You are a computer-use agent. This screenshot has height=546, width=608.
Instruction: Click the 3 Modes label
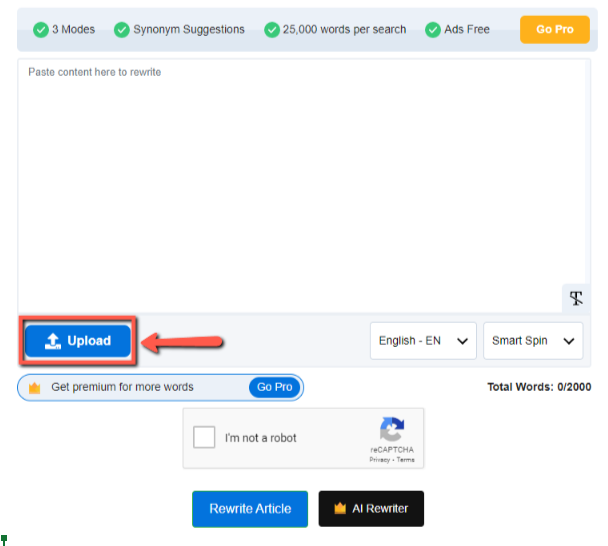click(x=74, y=29)
